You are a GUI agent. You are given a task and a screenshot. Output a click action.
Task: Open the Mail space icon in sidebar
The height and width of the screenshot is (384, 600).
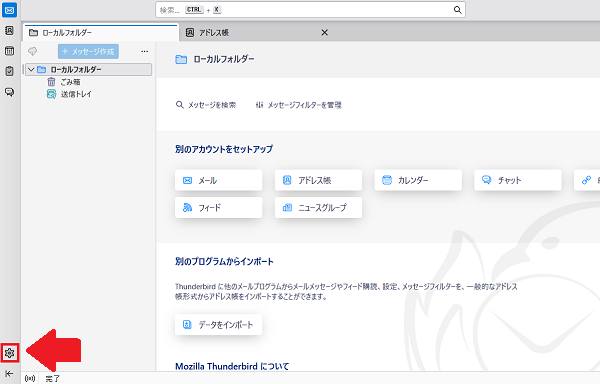(9, 10)
